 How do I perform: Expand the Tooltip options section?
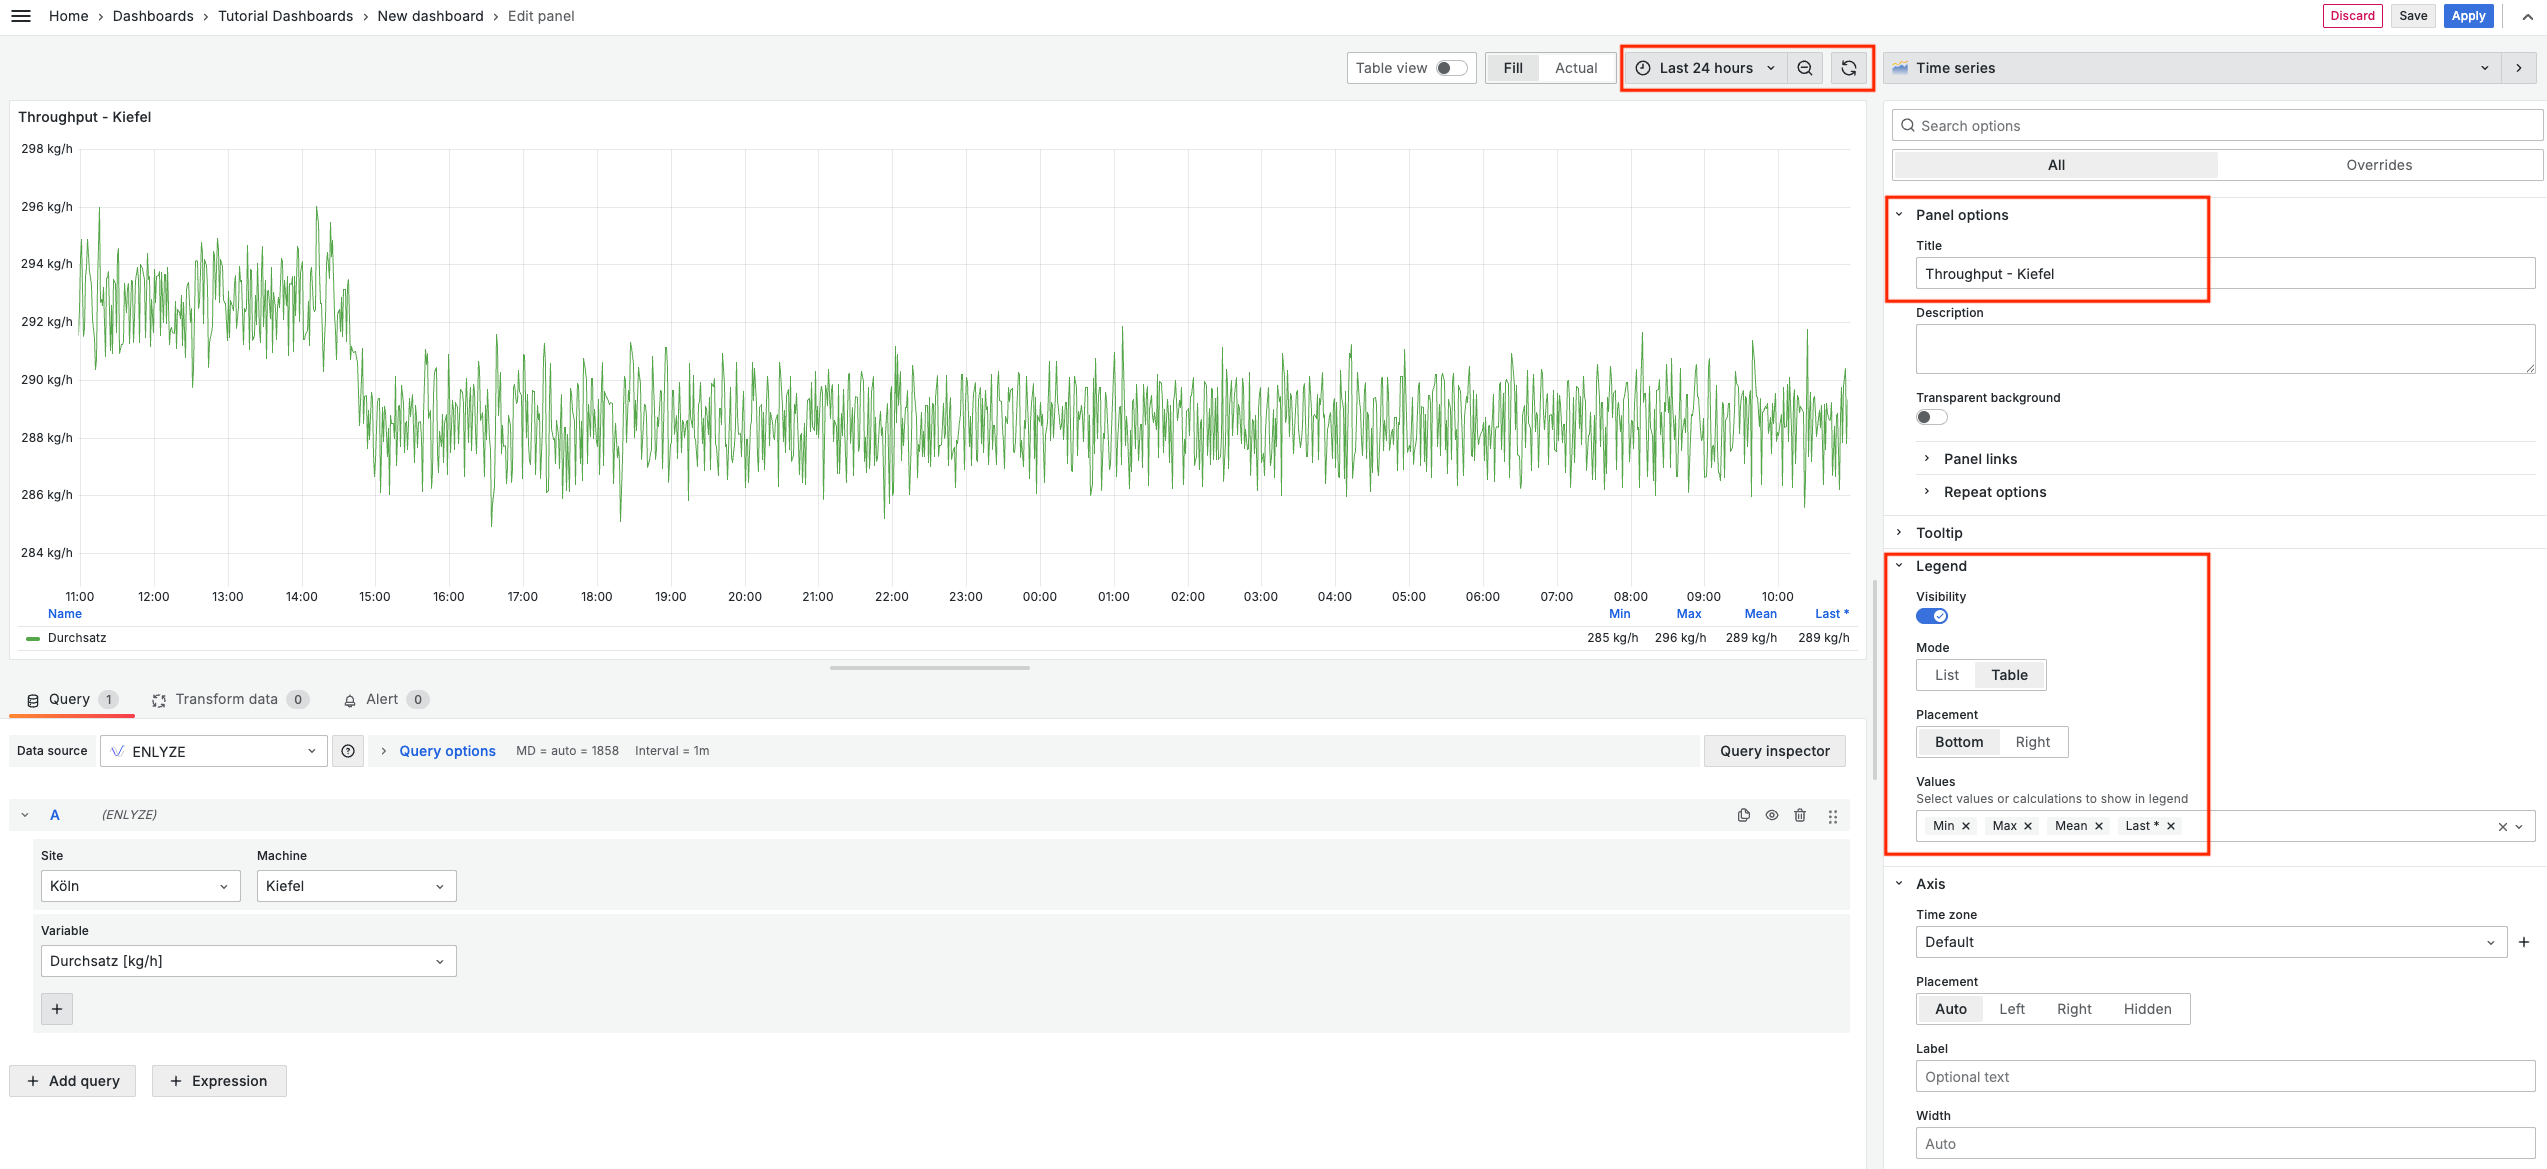click(1938, 533)
